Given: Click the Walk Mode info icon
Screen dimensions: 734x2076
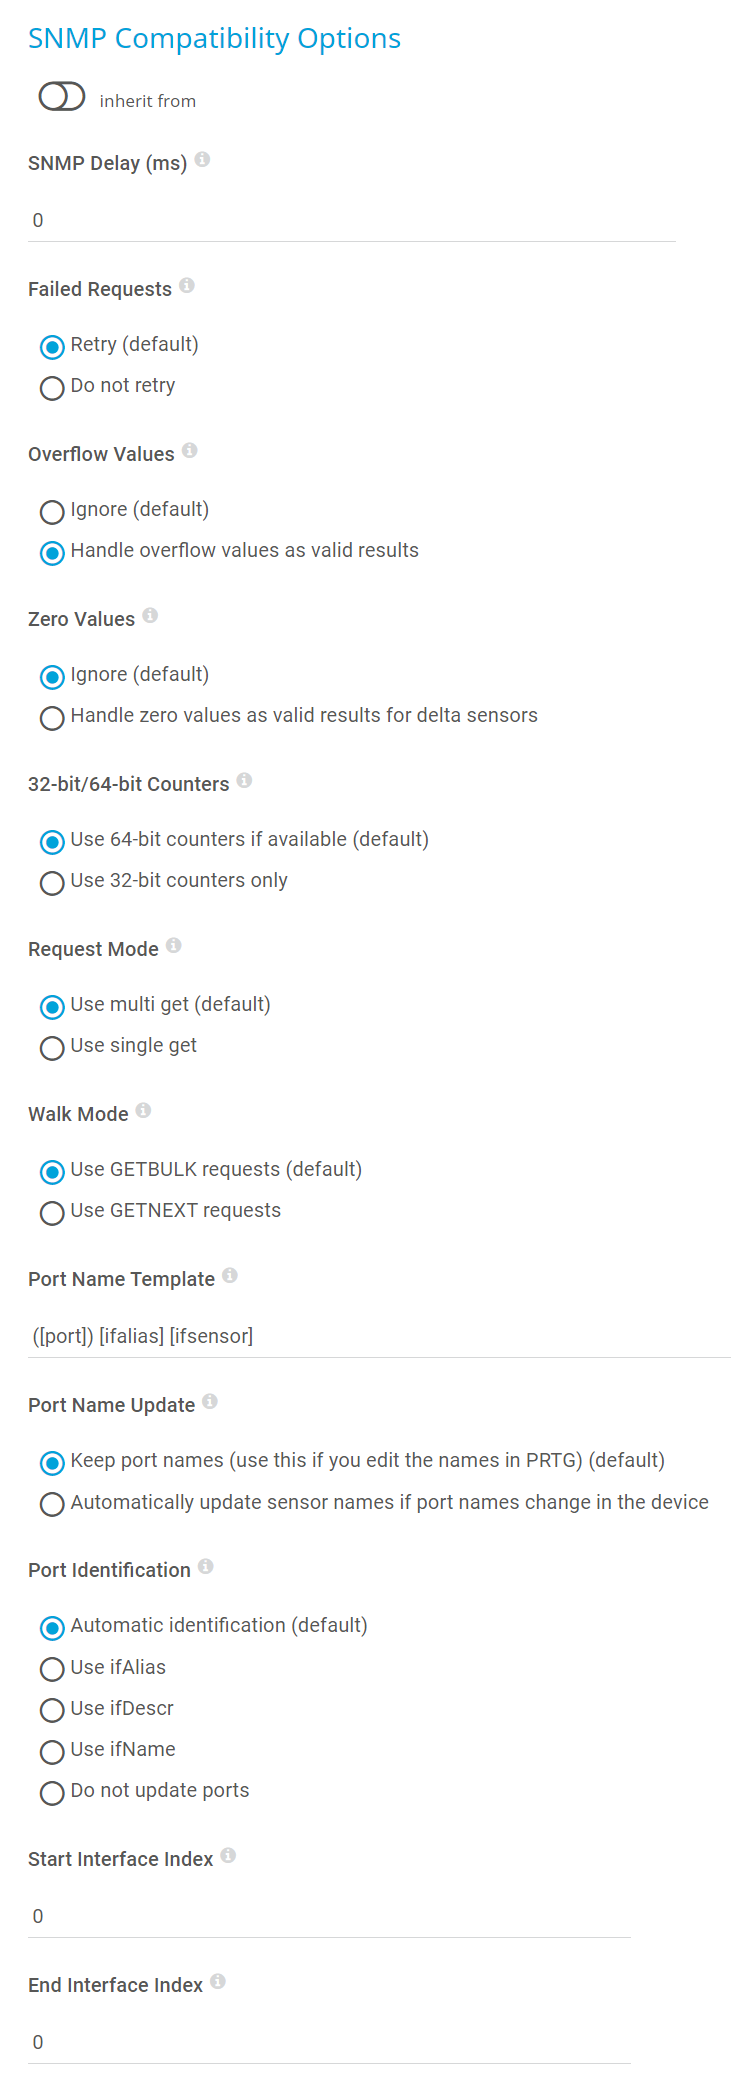Looking at the screenshot, I should 143,1110.
